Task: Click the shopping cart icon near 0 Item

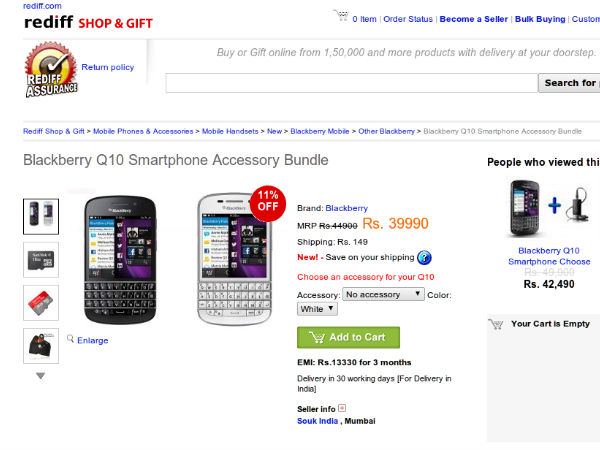Action: point(340,17)
